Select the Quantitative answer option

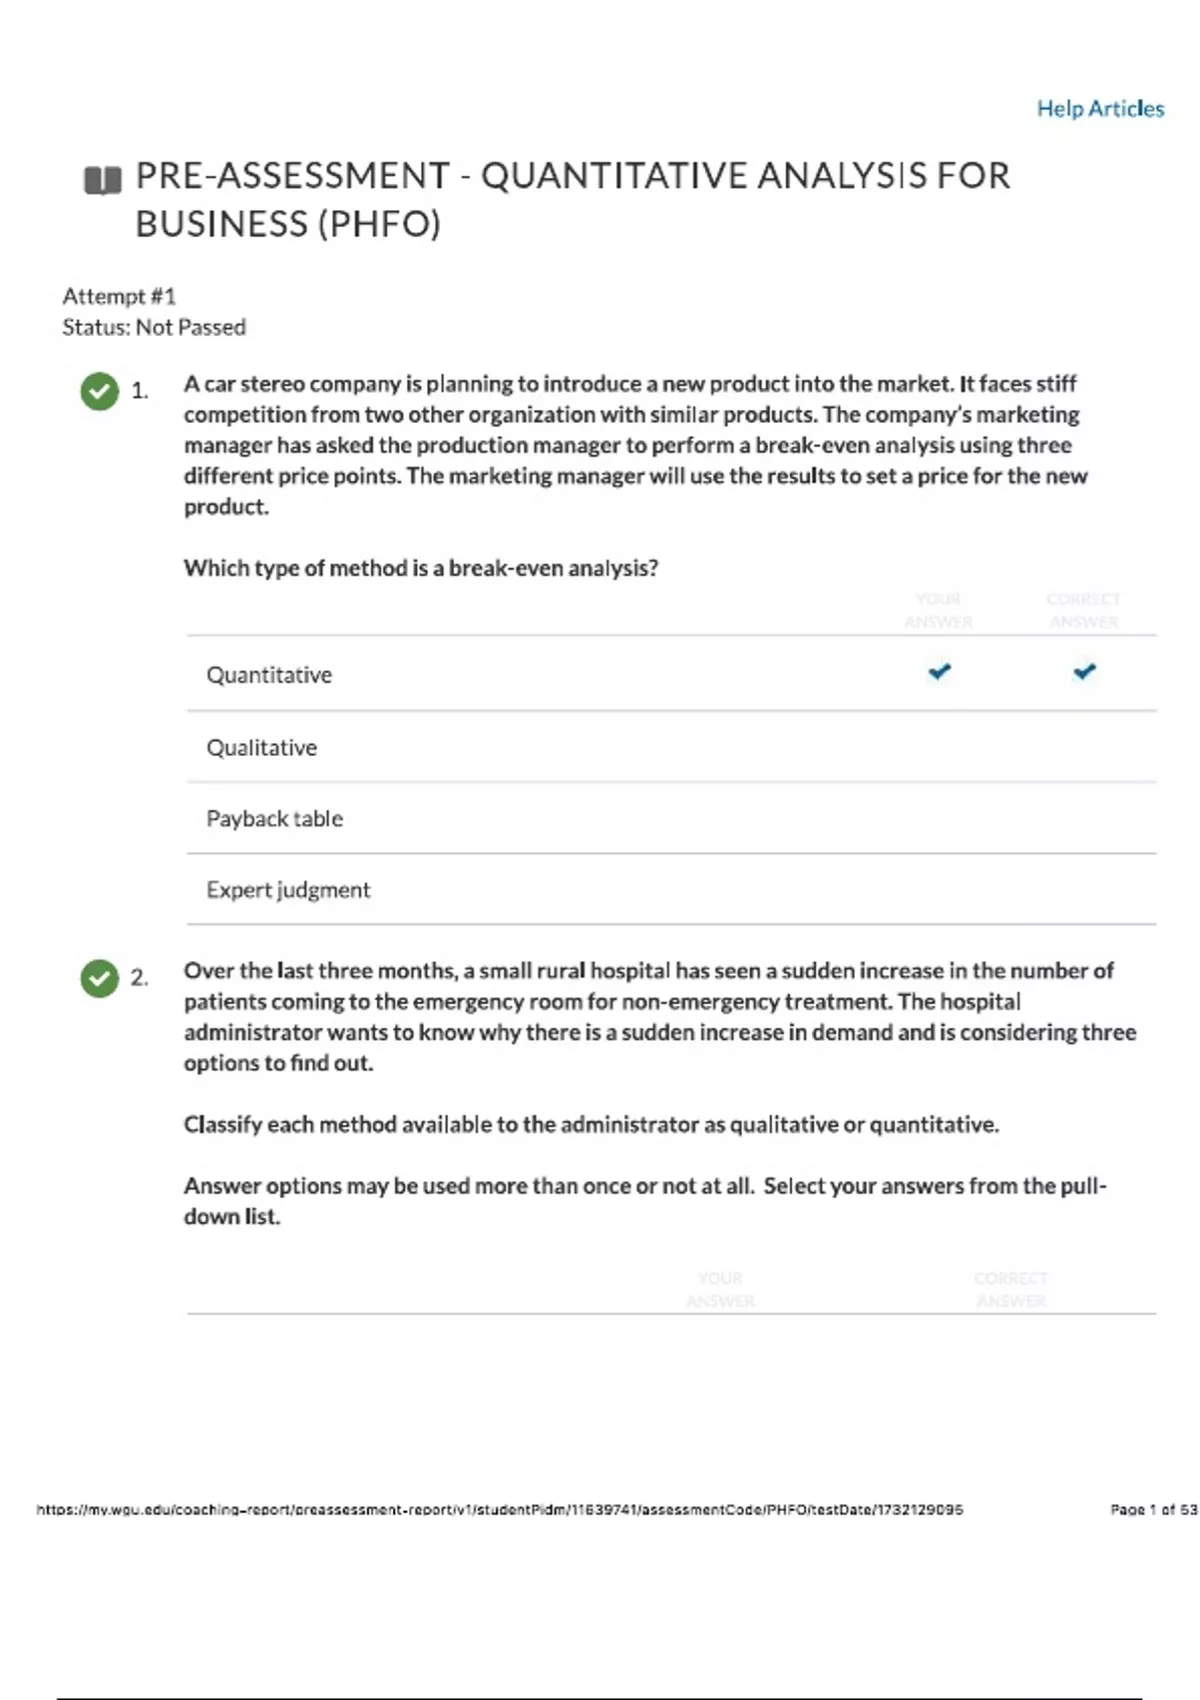click(269, 675)
